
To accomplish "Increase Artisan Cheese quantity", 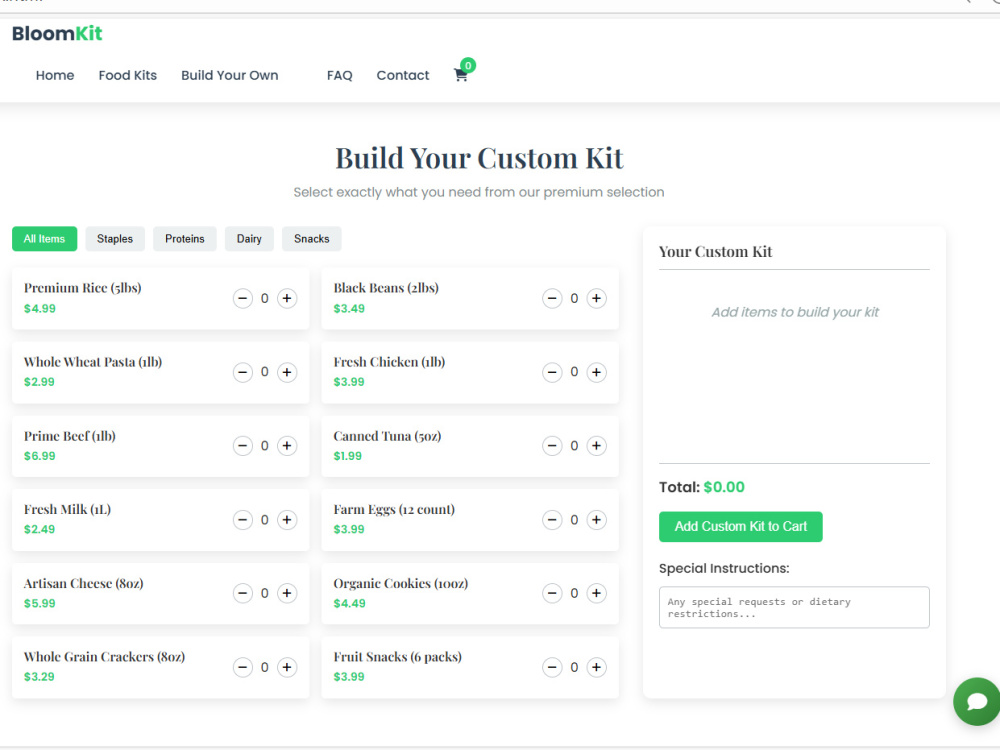I will tap(287, 593).
